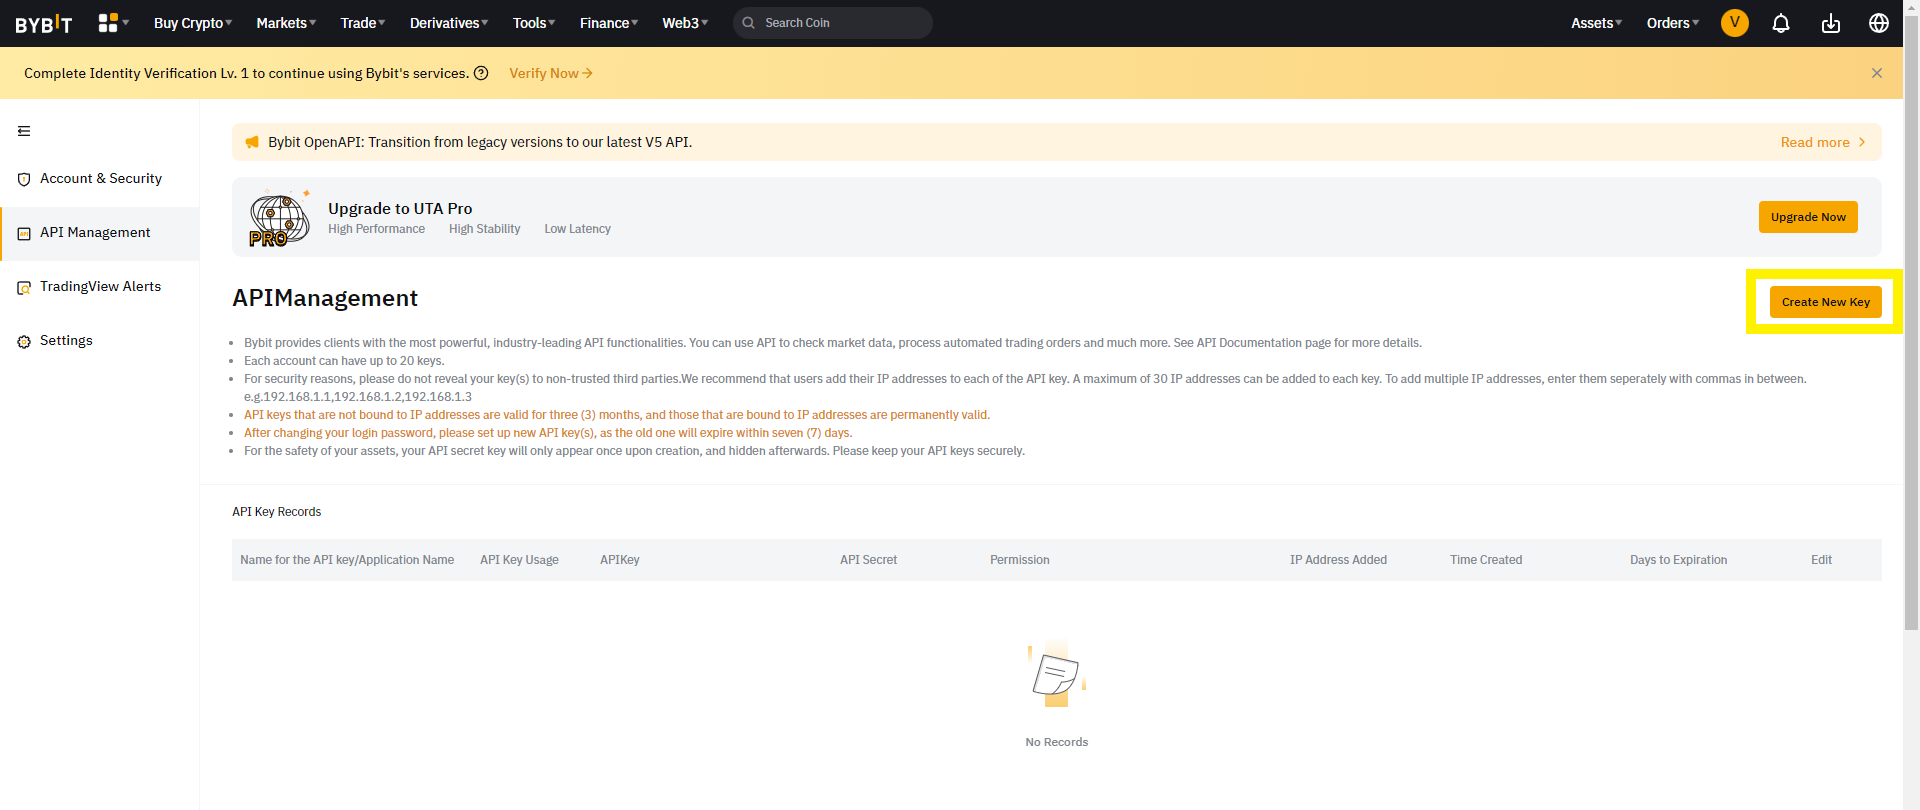Screen dimensions: 1920x810
Task: Click the No Records empty-state illustration
Action: (1056, 675)
